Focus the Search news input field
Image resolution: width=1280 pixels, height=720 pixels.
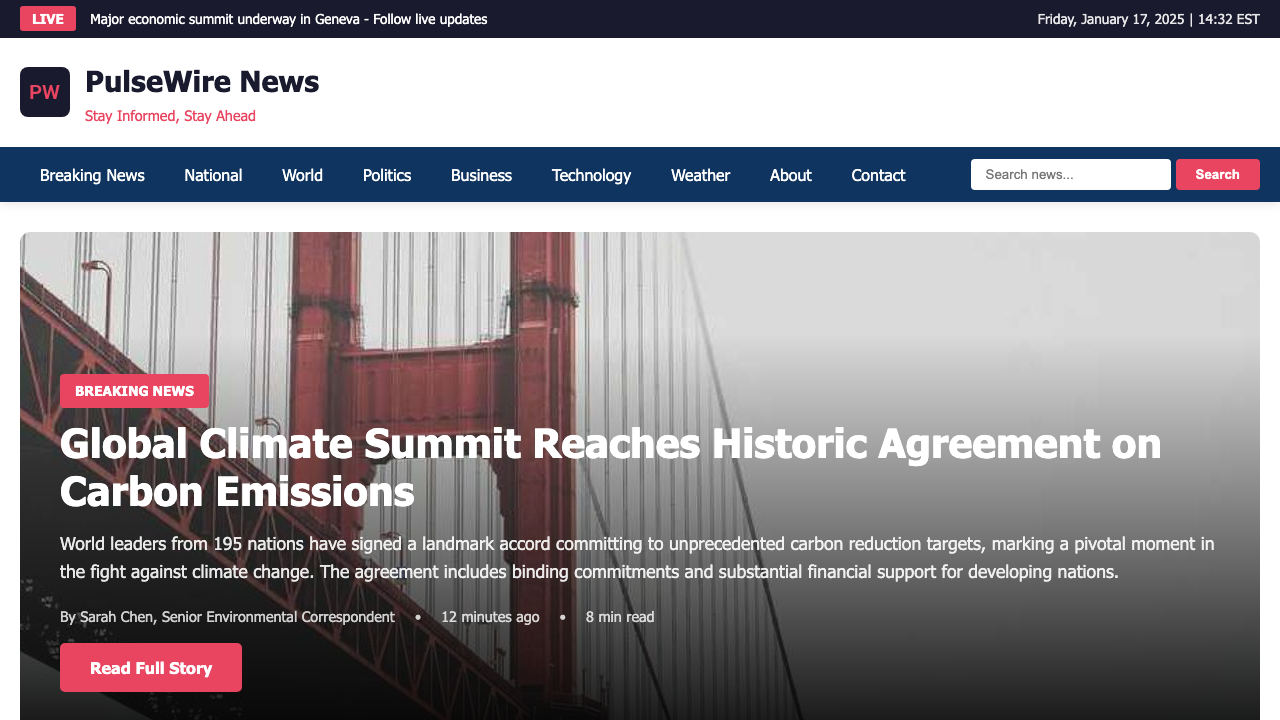(1070, 174)
